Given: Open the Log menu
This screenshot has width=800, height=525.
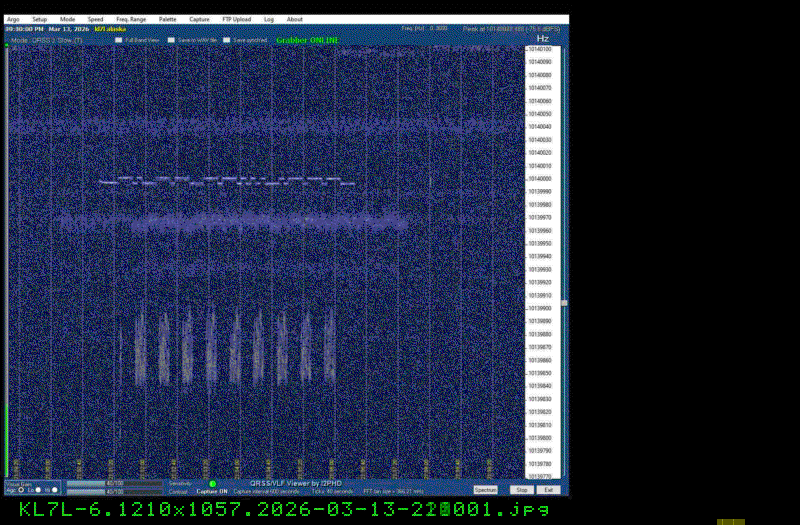Looking at the screenshot, I should [269, 19].
